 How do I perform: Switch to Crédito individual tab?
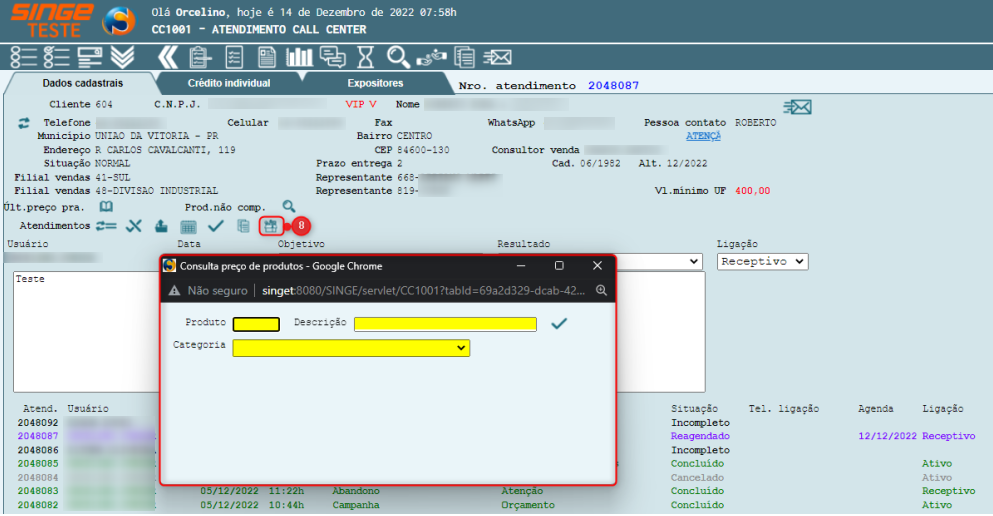229,83
